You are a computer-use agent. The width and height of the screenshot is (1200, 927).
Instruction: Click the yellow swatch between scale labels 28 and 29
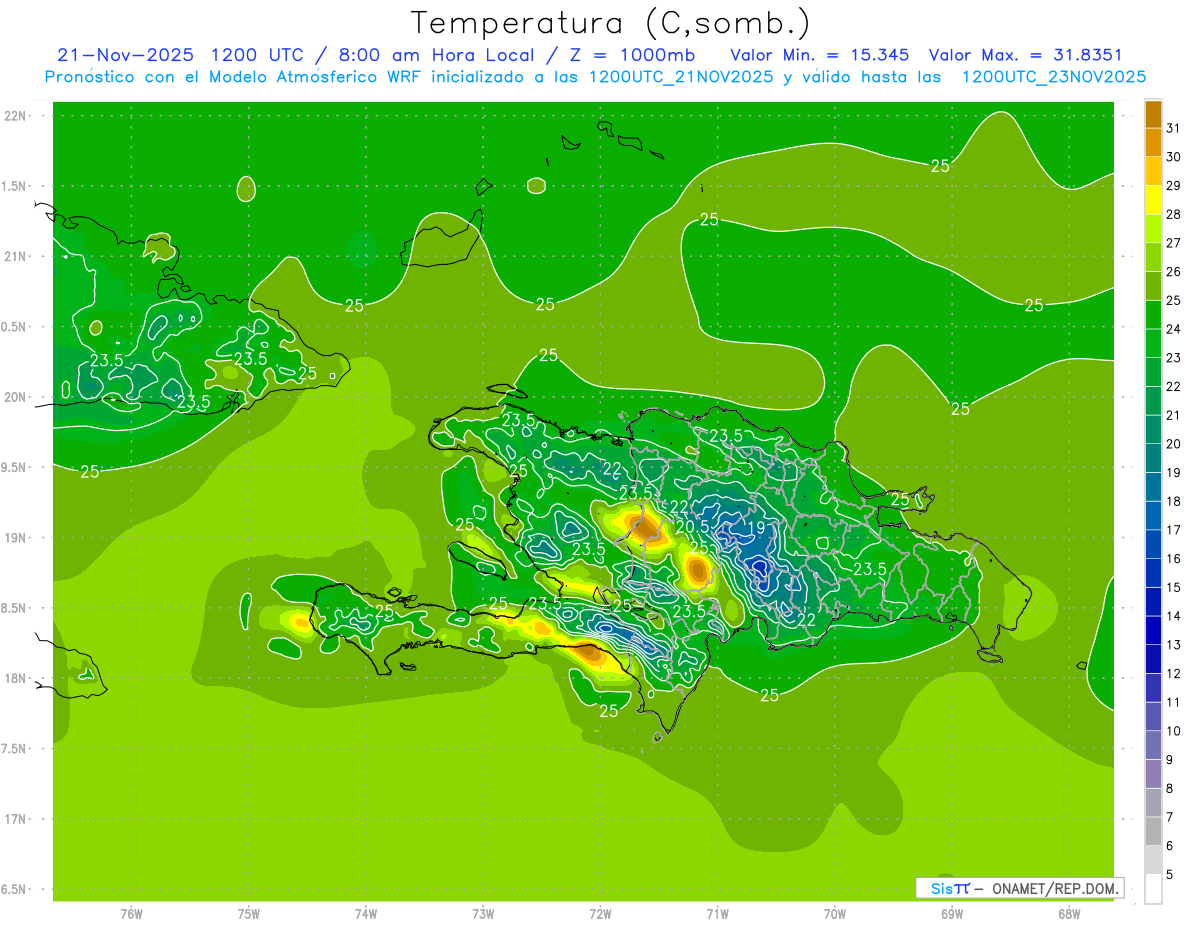point(1153,199)
